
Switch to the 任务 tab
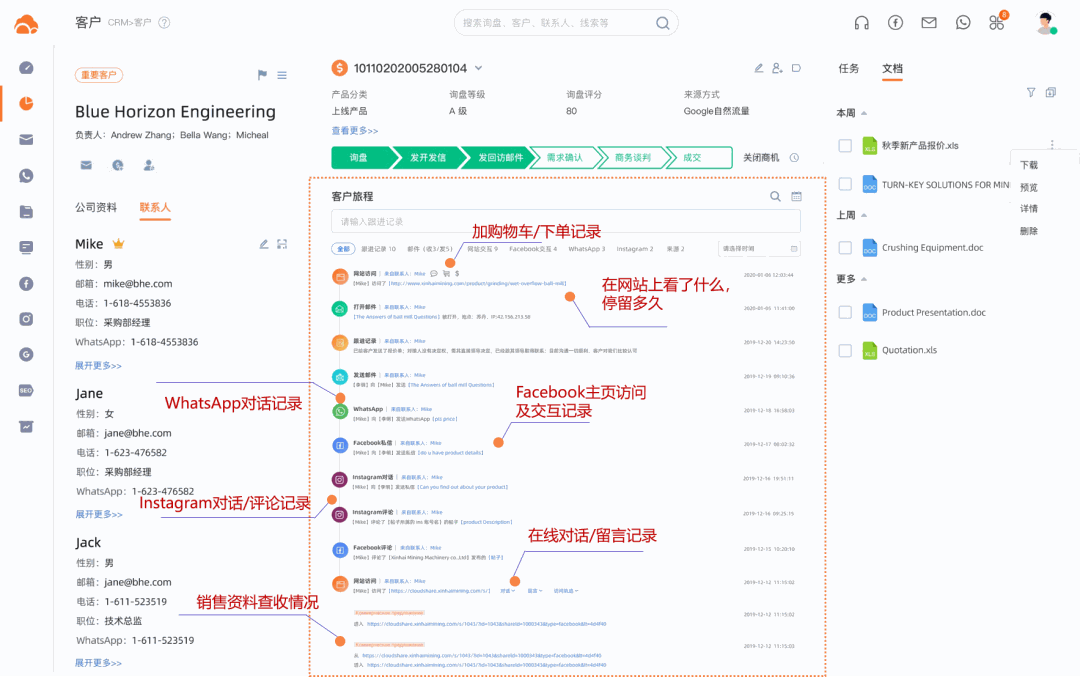849,68
